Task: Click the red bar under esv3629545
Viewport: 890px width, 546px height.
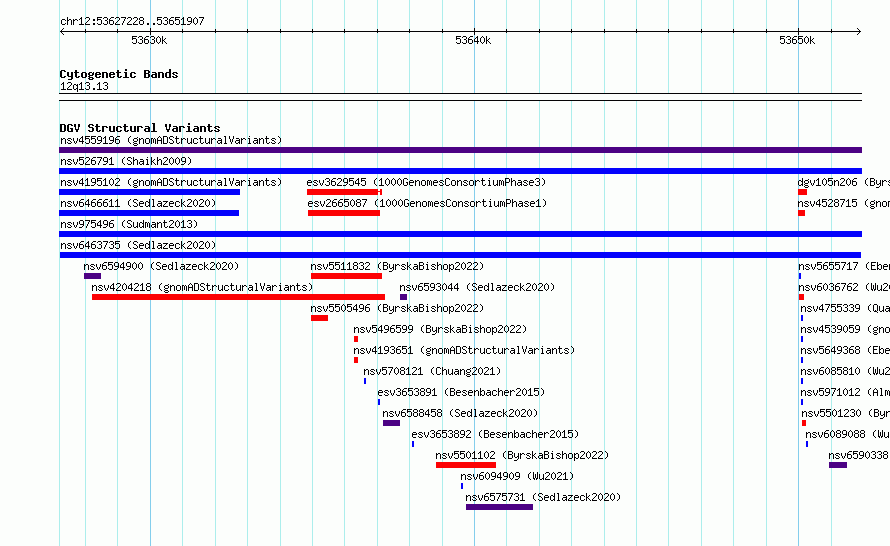Action: pos(344,192)
